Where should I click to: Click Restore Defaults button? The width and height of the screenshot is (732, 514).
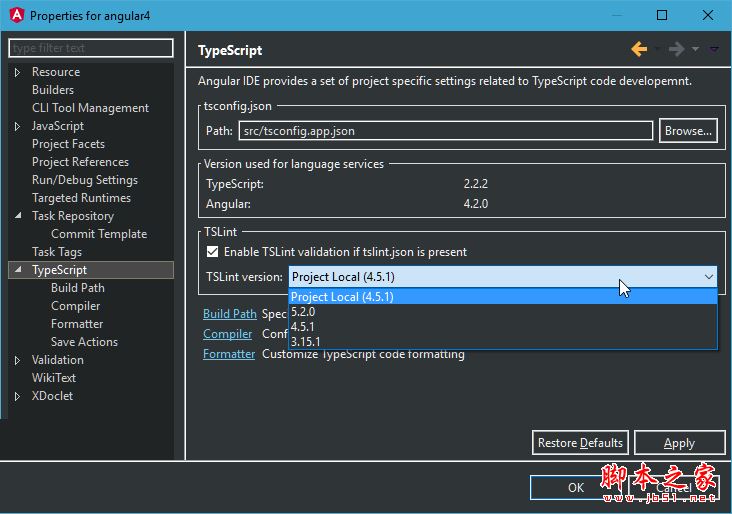[580, 443]
